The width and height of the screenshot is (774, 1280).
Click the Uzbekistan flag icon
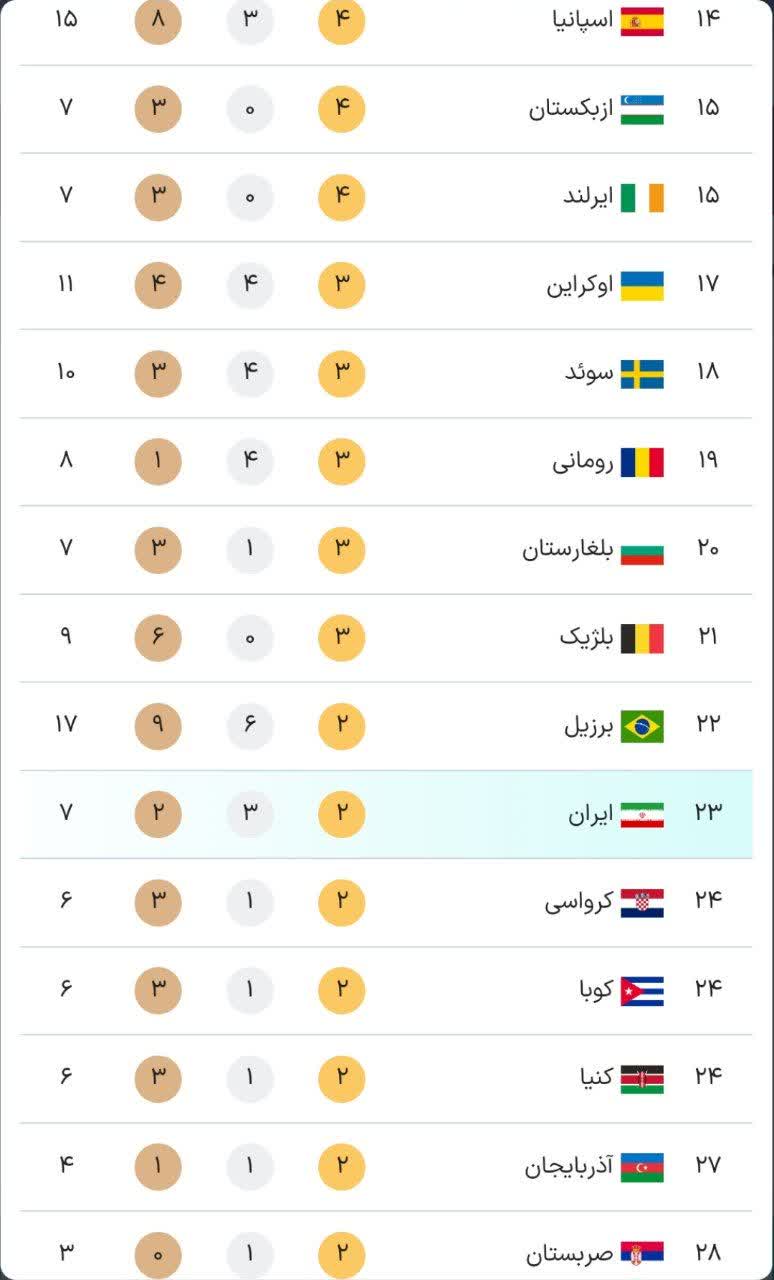(x=642, y=109)
